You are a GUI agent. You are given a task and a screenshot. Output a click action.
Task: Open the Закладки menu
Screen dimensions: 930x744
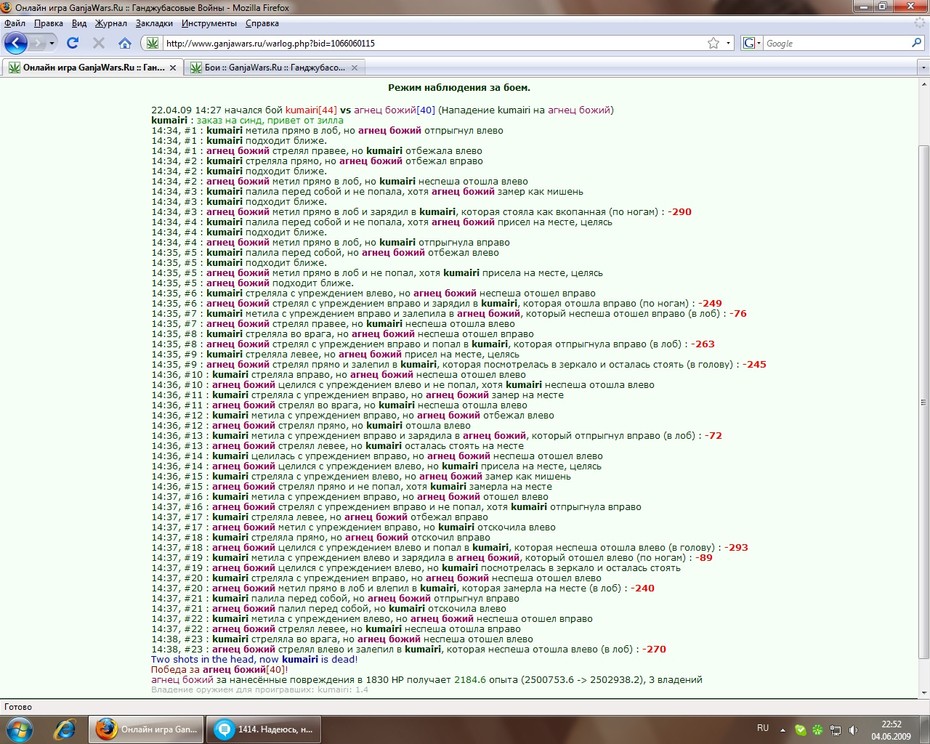154,23
